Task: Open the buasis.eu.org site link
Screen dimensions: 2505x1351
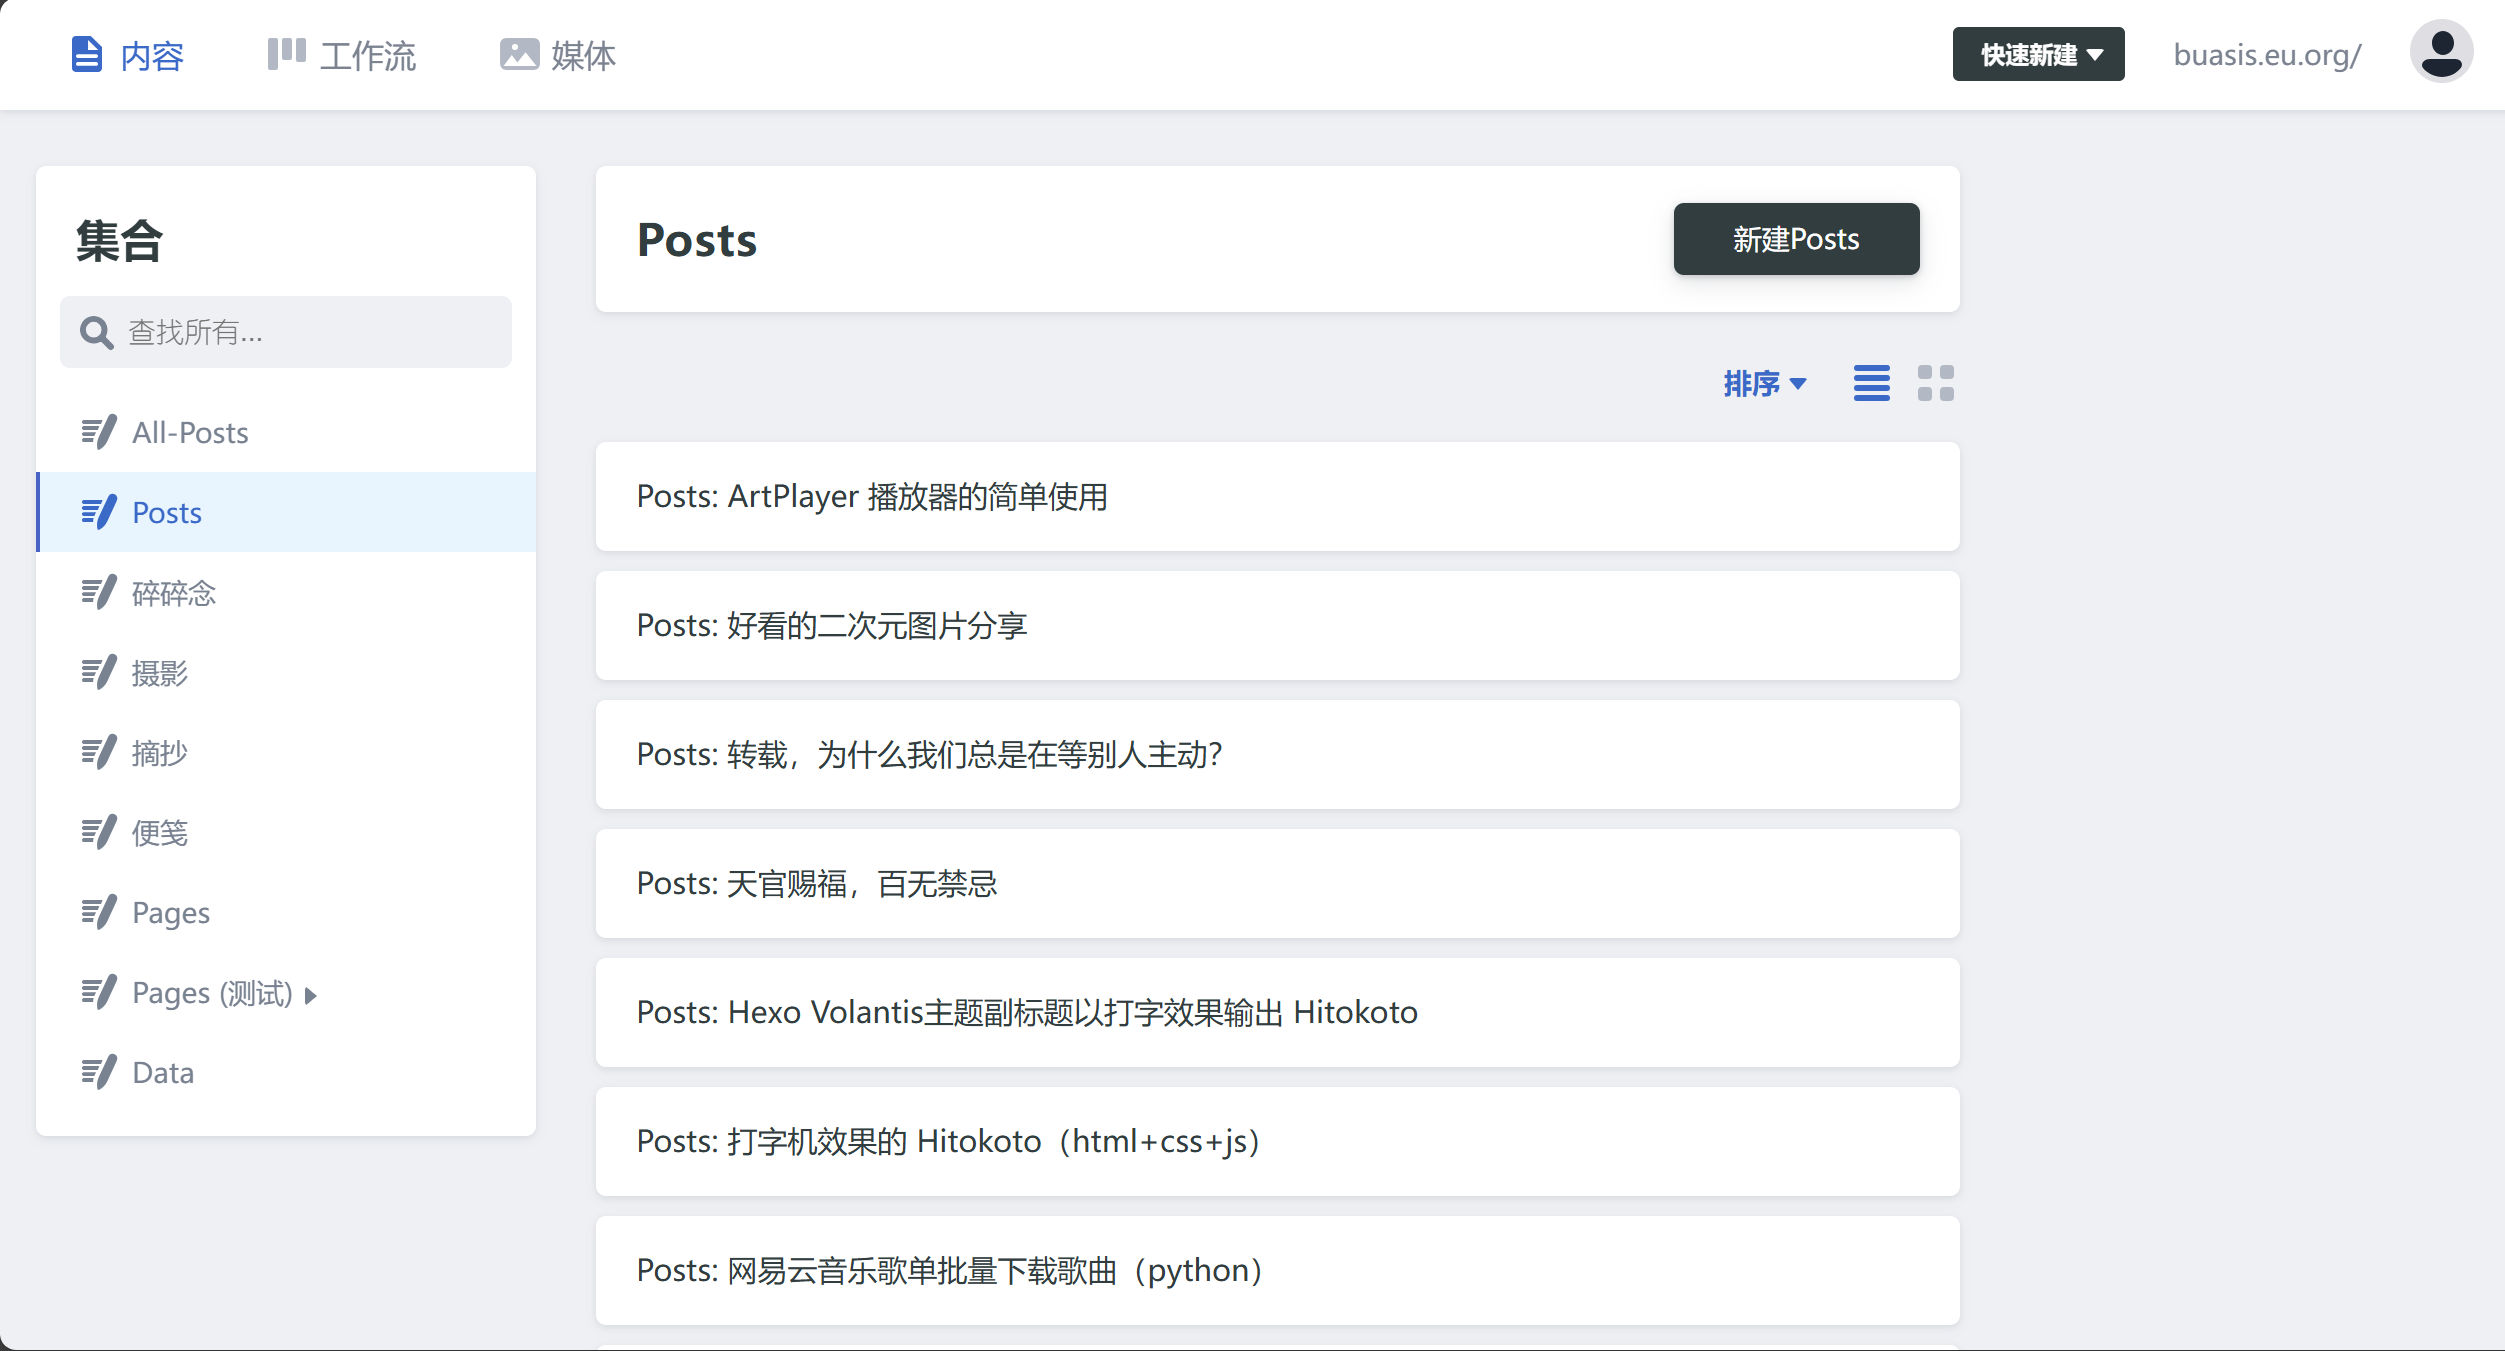Action: tap(2267, 55)
